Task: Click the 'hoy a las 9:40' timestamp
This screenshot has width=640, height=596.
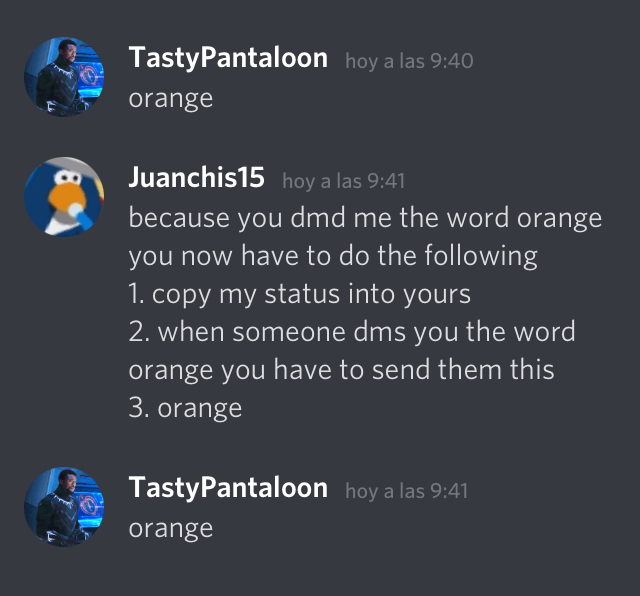Action: 409,61
